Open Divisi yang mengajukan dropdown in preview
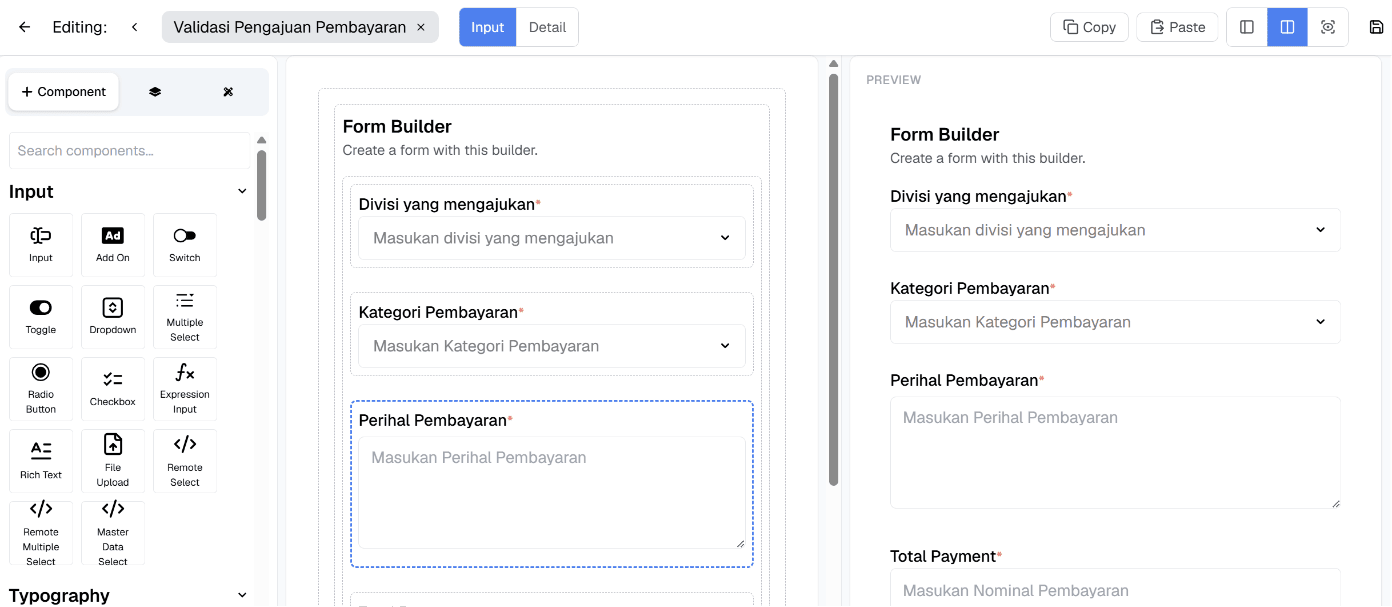Viewport: 1392px width, 607px height. [x=1115, y=230]
